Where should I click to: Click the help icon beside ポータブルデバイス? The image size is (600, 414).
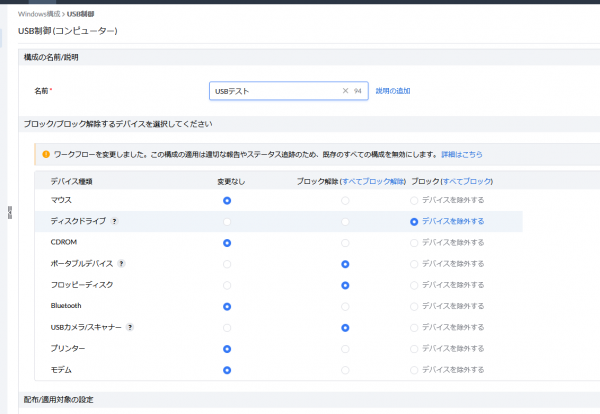[121, 264]
